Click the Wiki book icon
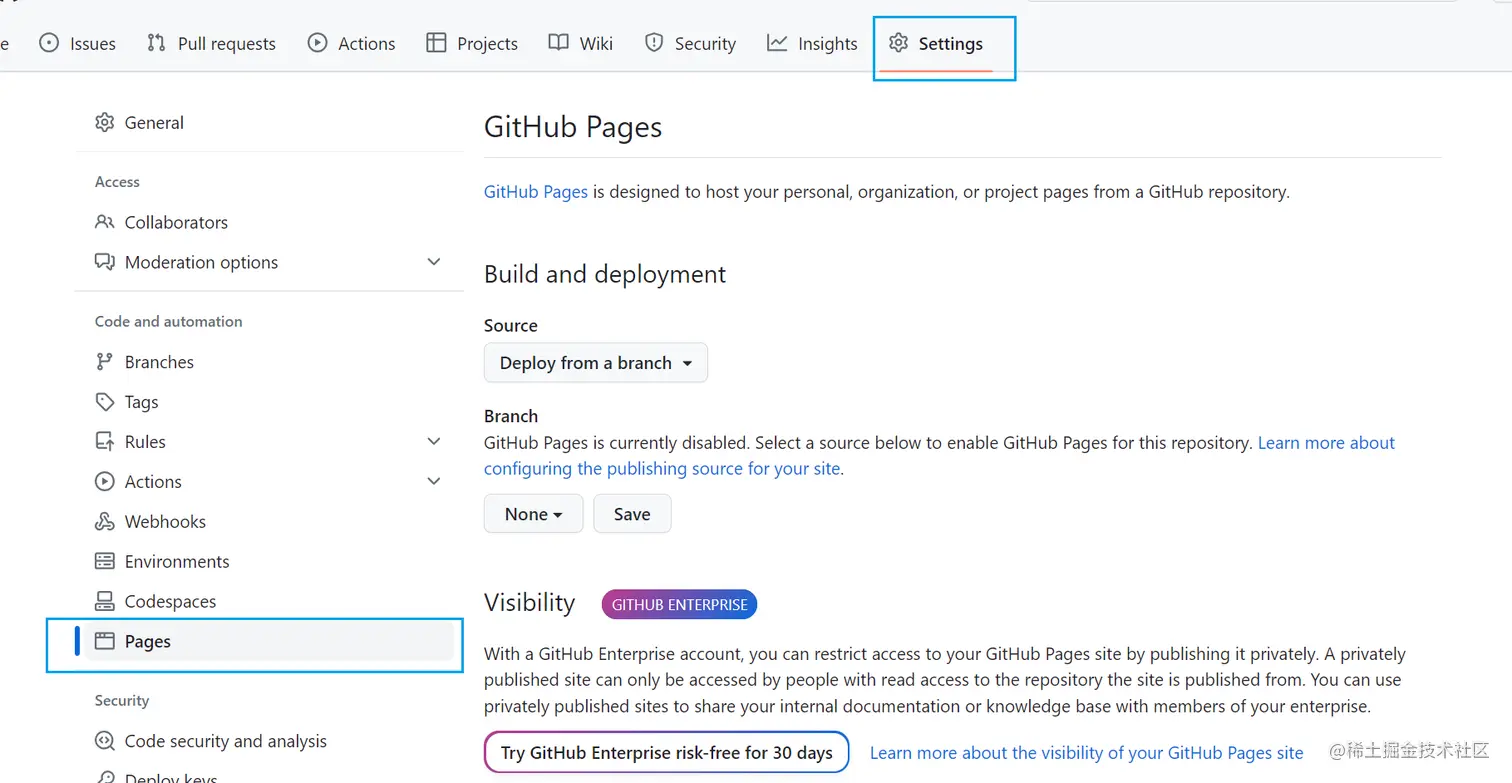The image size is (1512, 783). (x=559, y=43)
